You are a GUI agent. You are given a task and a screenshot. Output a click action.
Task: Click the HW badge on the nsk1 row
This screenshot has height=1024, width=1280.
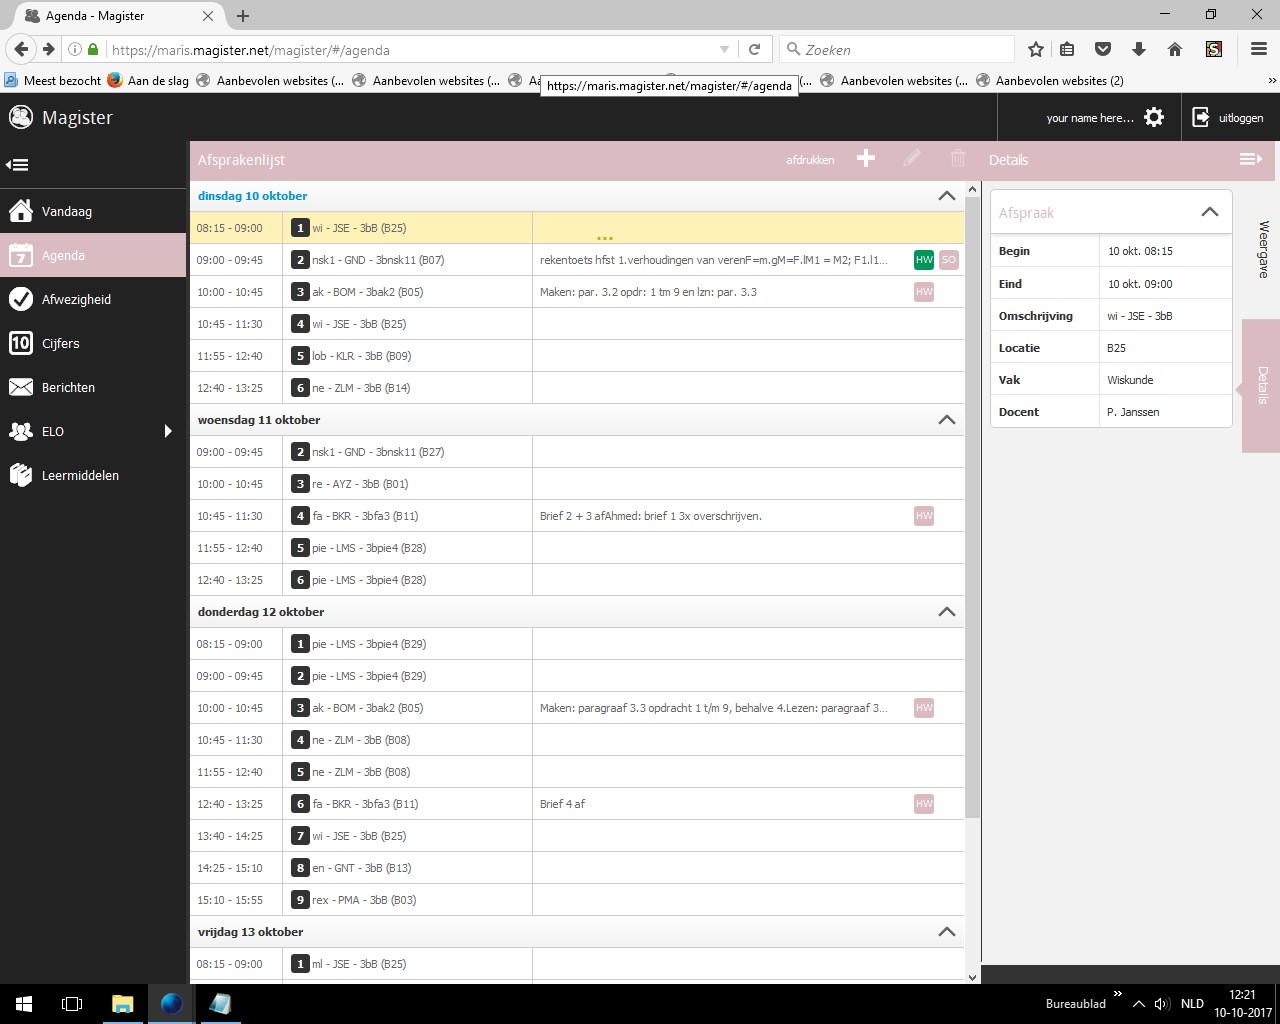tap(923, 259)
